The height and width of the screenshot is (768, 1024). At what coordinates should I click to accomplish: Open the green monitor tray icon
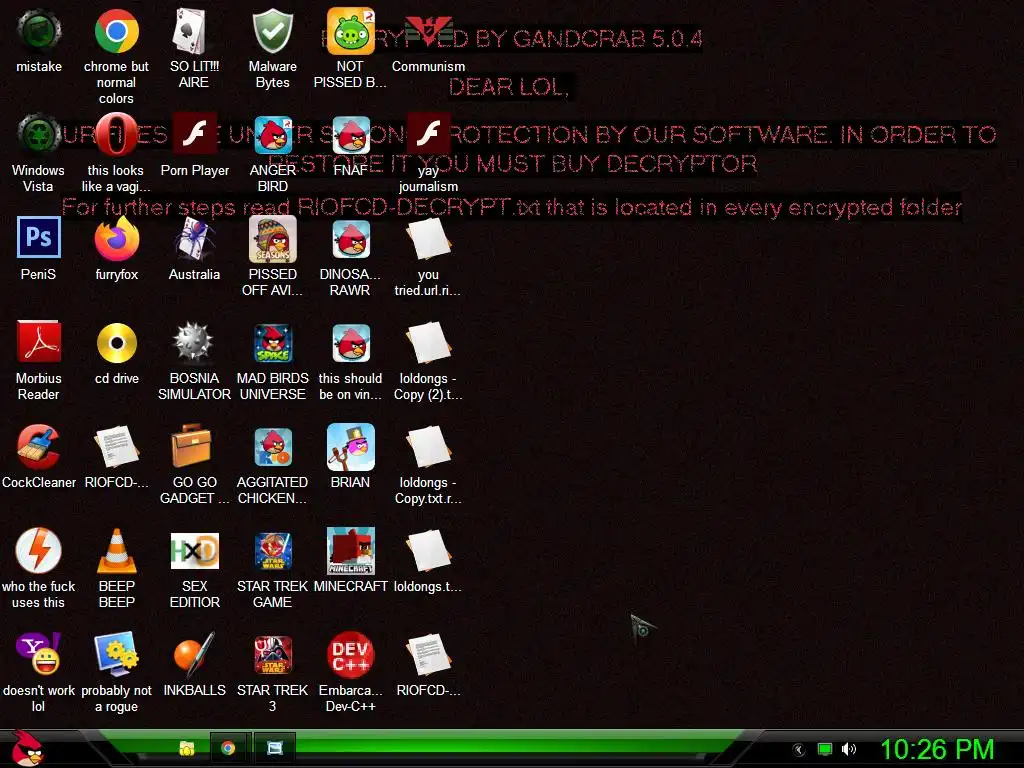[x=825, y=750]
